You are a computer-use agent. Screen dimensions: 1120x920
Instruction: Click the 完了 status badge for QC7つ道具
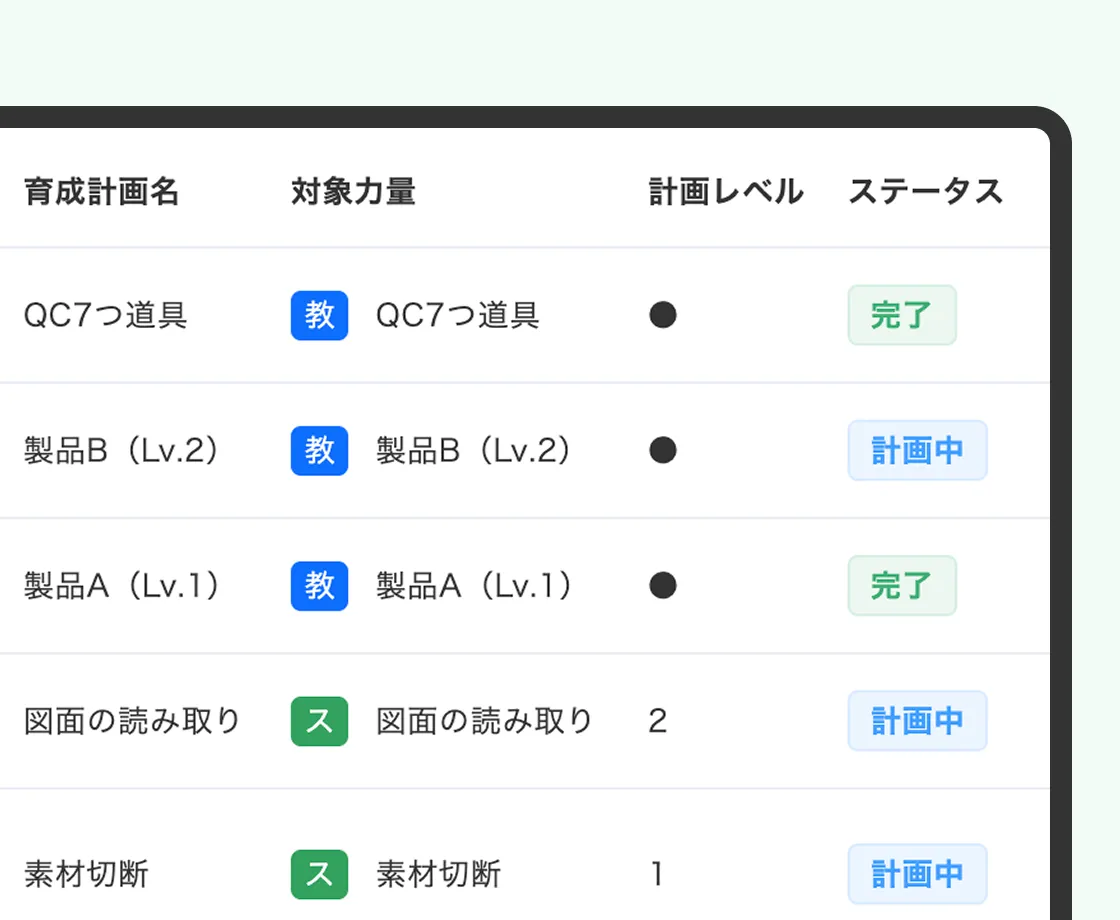click(901, 315)
